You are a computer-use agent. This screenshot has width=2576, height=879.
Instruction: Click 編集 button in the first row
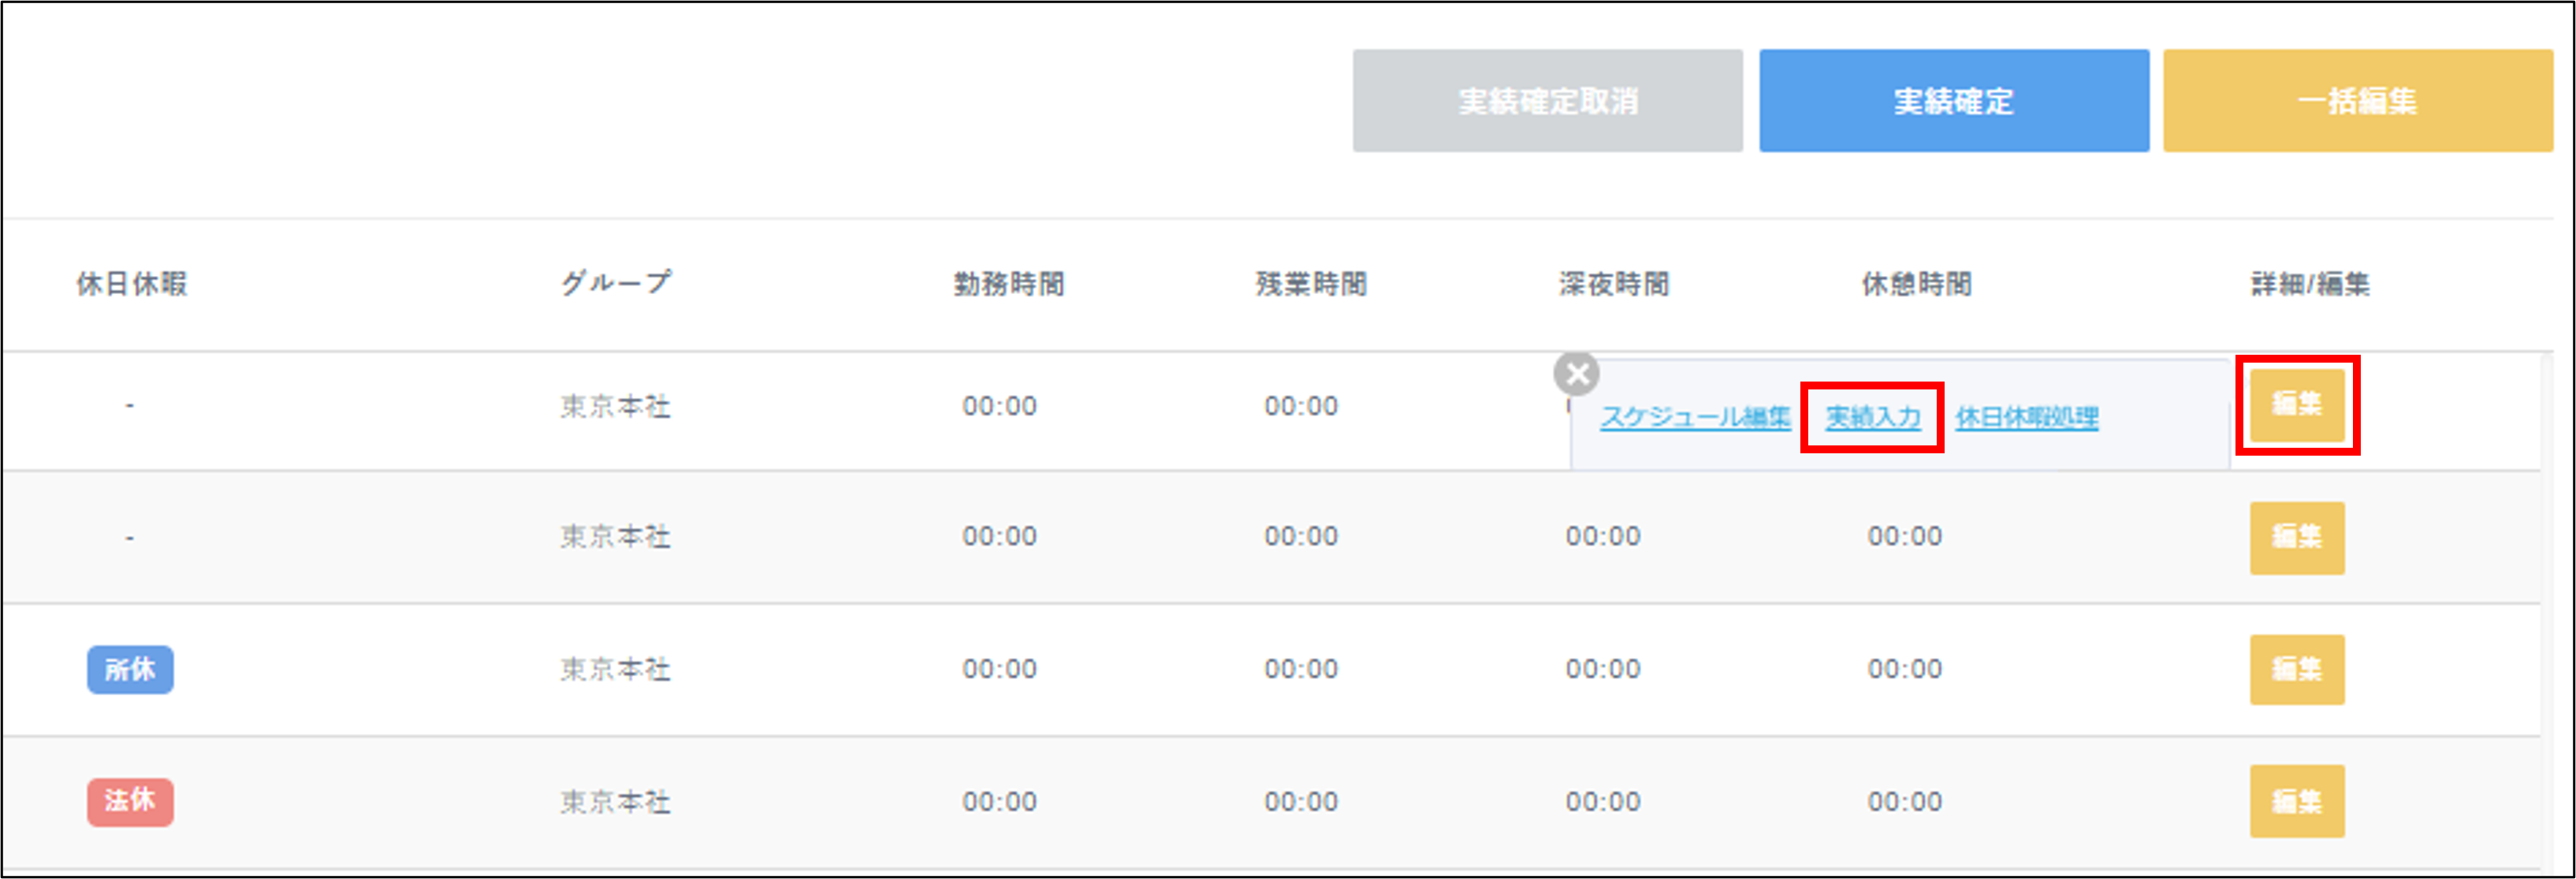[x=2296, y=405]
